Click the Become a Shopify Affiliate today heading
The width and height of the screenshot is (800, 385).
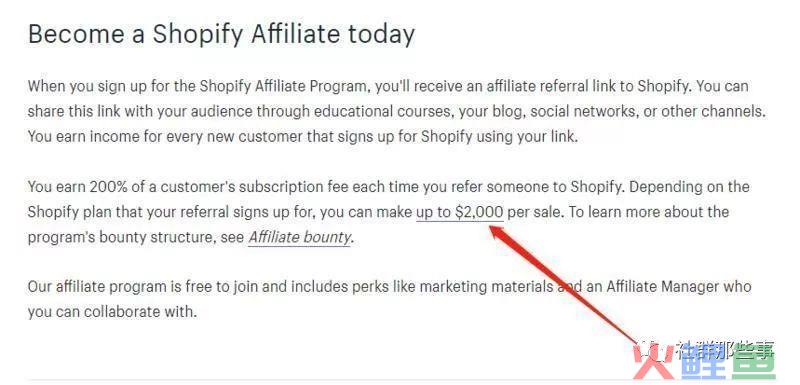tap(221, 34)
